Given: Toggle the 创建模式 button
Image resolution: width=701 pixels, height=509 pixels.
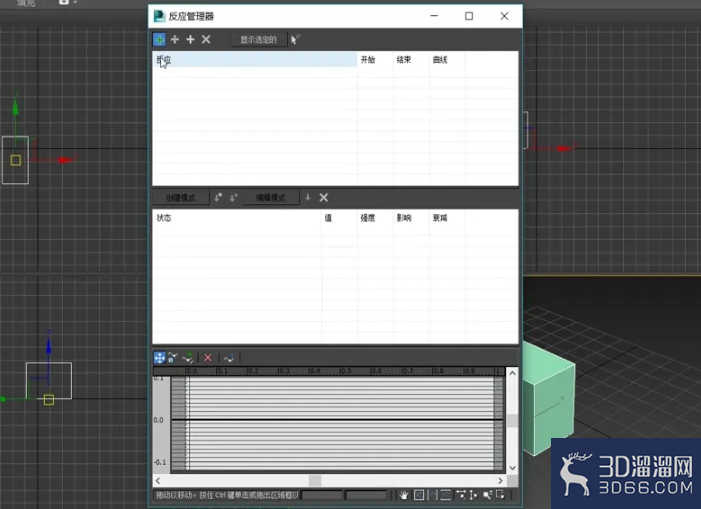Looking at the screenshot, I should point(181,198).
